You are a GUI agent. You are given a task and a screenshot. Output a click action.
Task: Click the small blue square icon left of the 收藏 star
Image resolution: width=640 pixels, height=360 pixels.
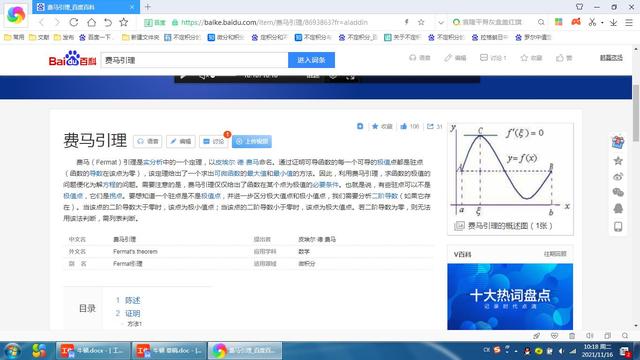click(360, 126)
